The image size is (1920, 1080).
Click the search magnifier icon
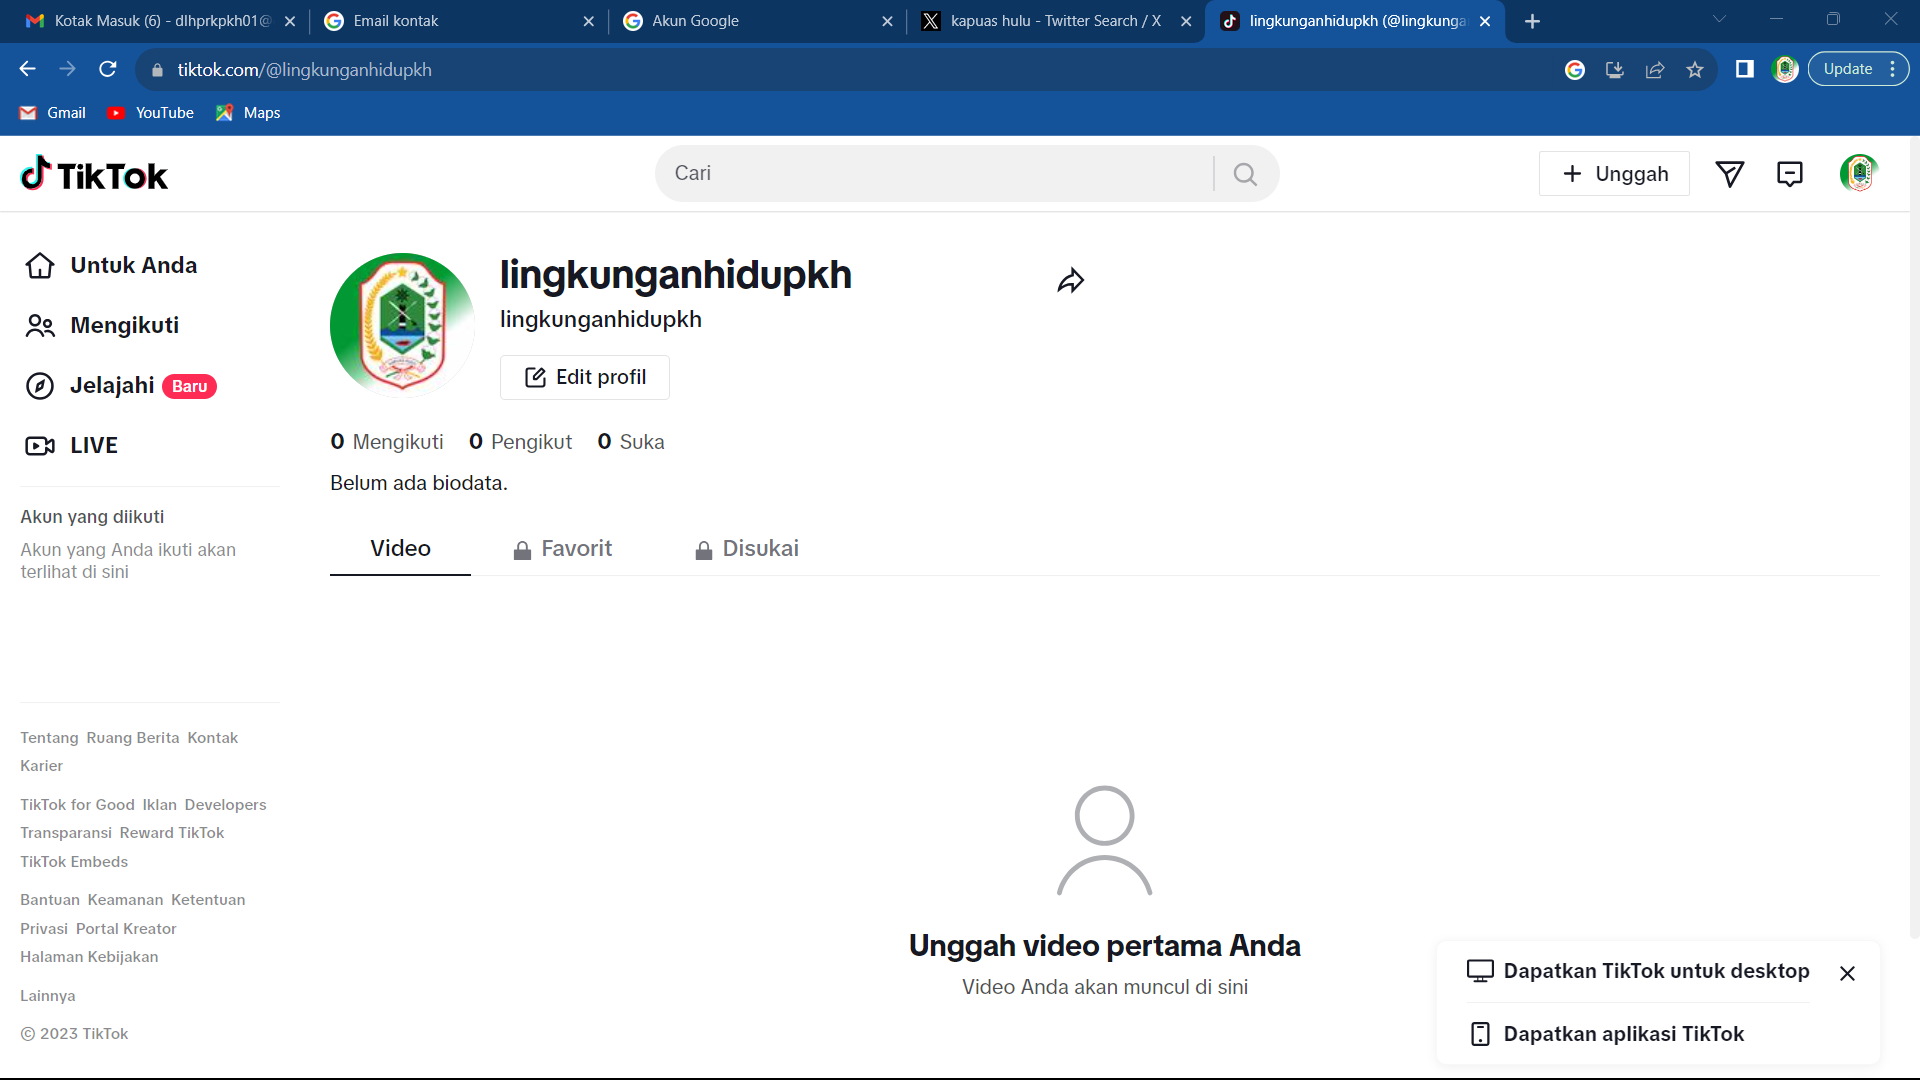[1245, 174]
